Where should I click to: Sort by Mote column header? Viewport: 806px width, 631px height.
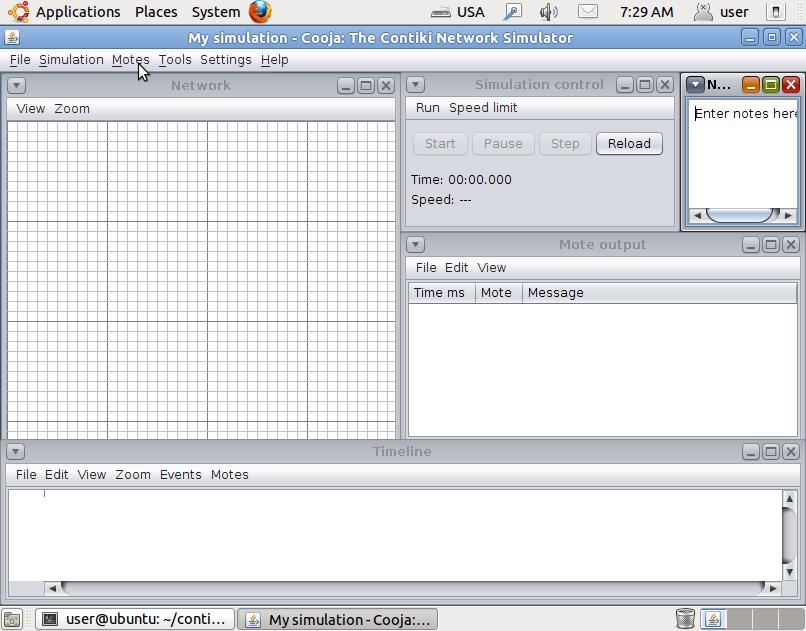coord(499,293)
